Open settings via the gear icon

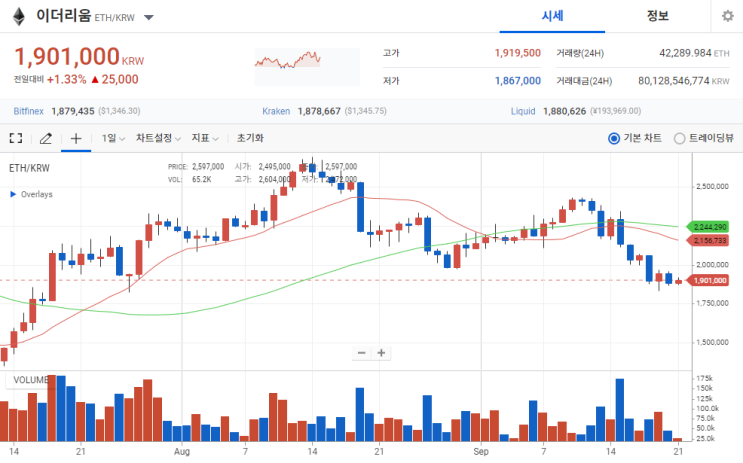click(727, 16)
